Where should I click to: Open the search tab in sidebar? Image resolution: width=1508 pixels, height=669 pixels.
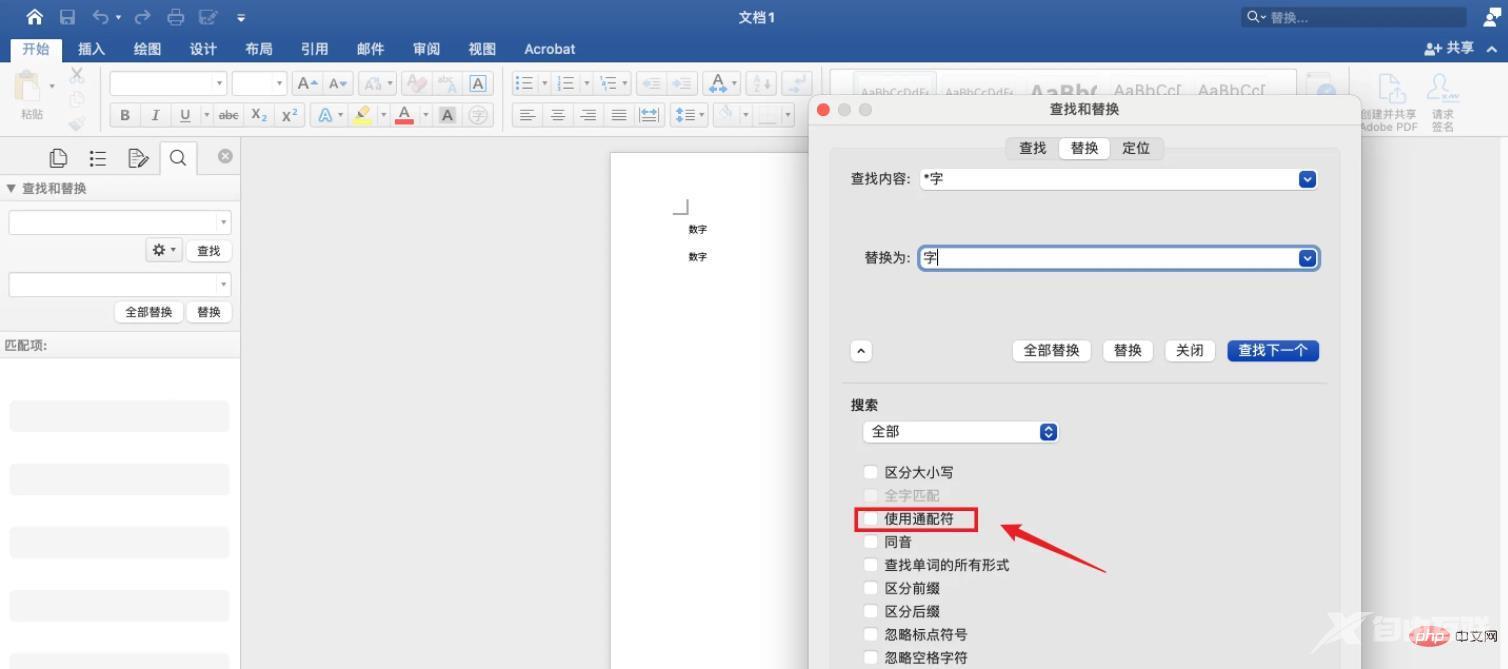point(178,158)
